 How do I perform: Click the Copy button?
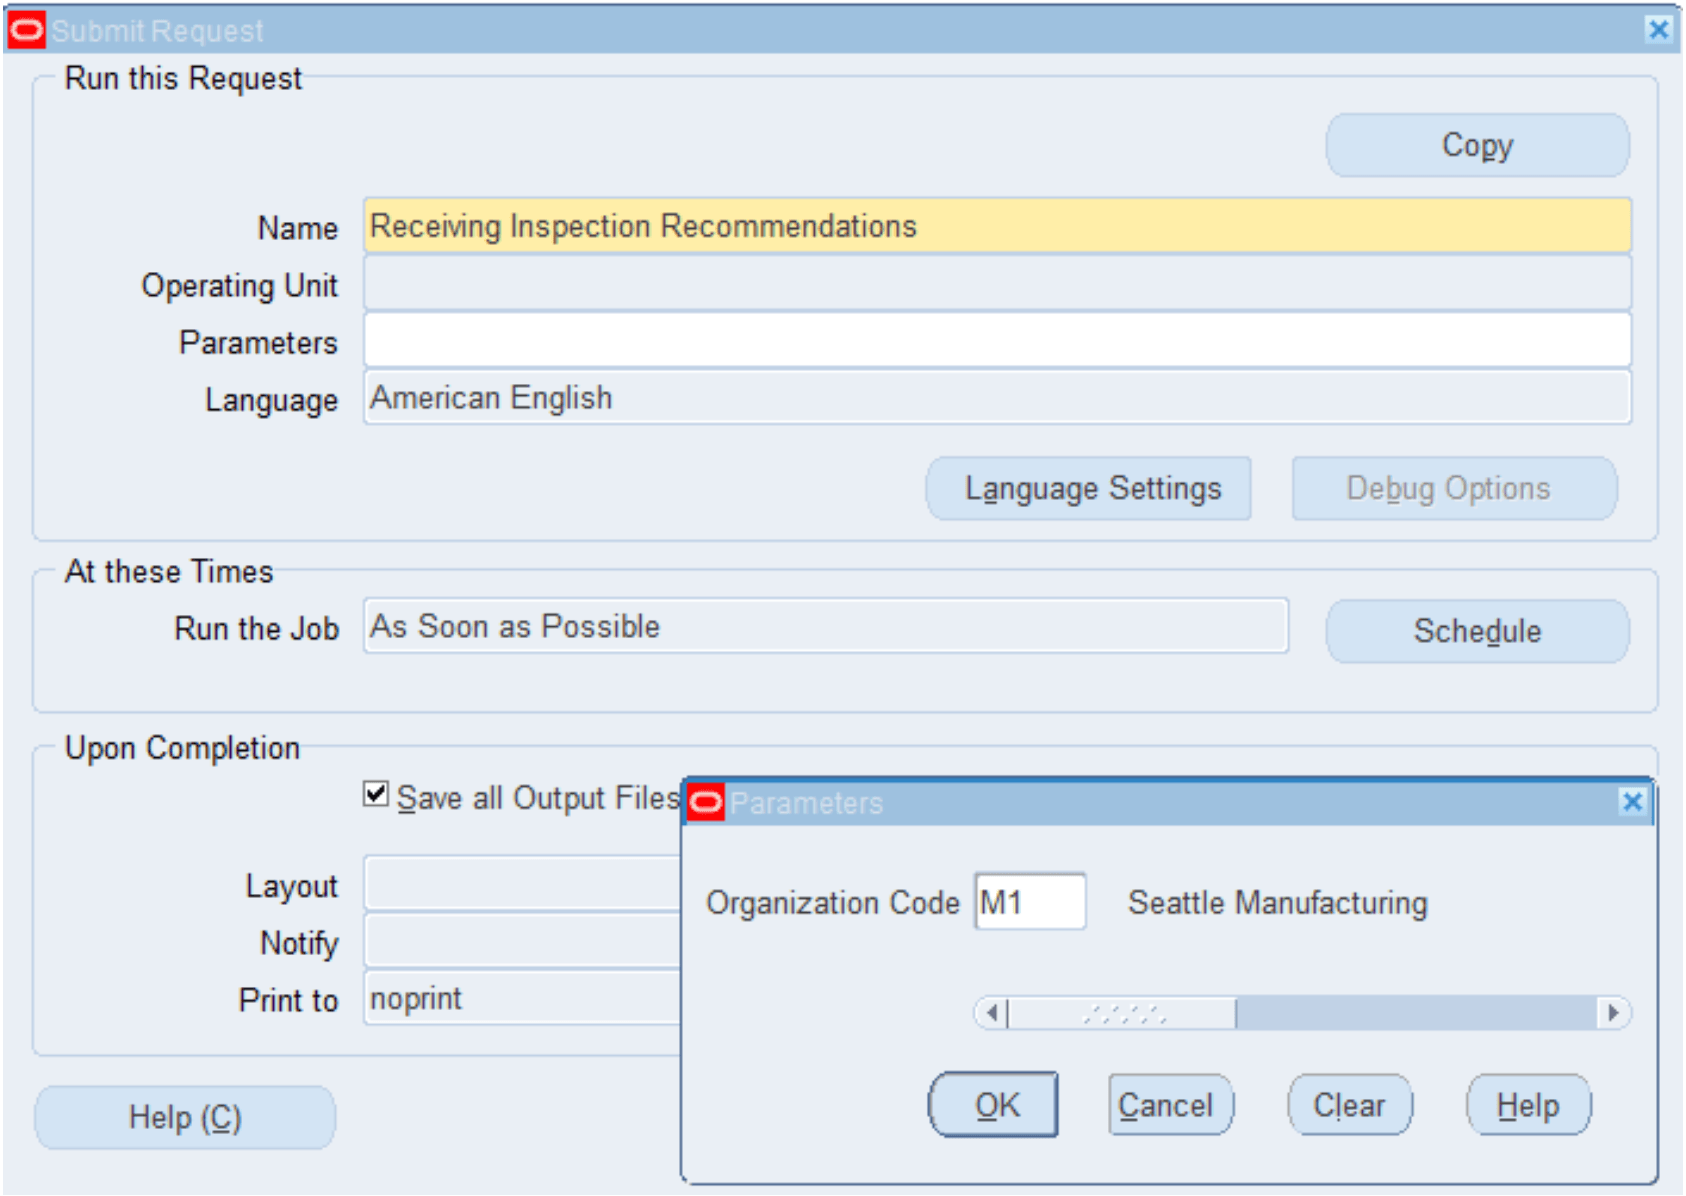tap(1476, 145)
